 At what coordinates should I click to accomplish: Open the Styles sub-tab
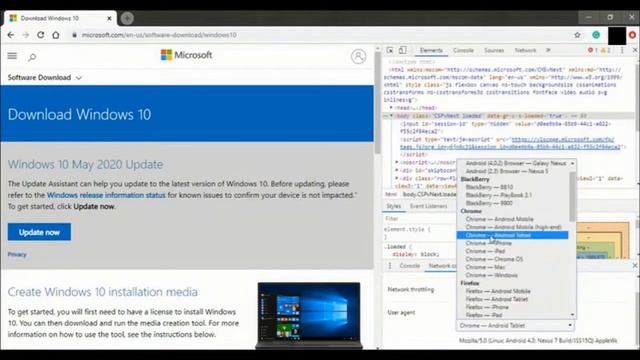393,206
